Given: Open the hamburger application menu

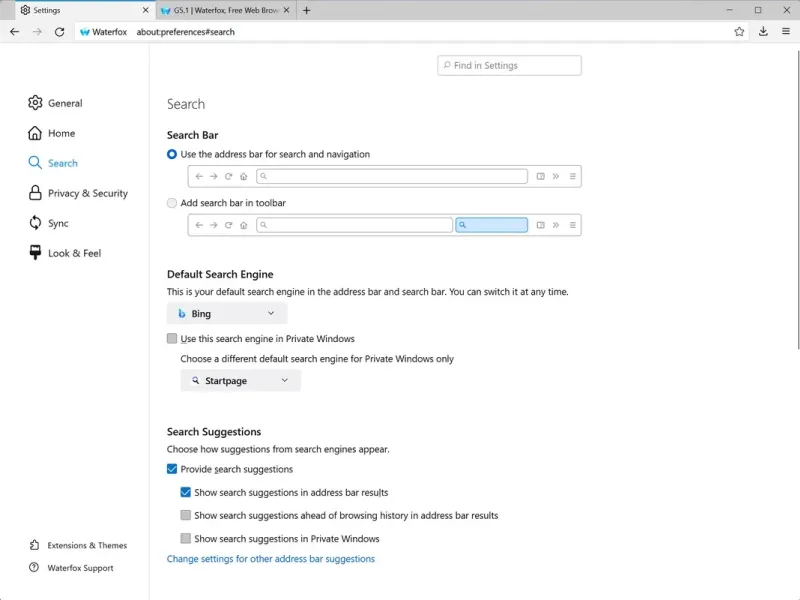Looking at the screenshot, I should pos(785,32).
